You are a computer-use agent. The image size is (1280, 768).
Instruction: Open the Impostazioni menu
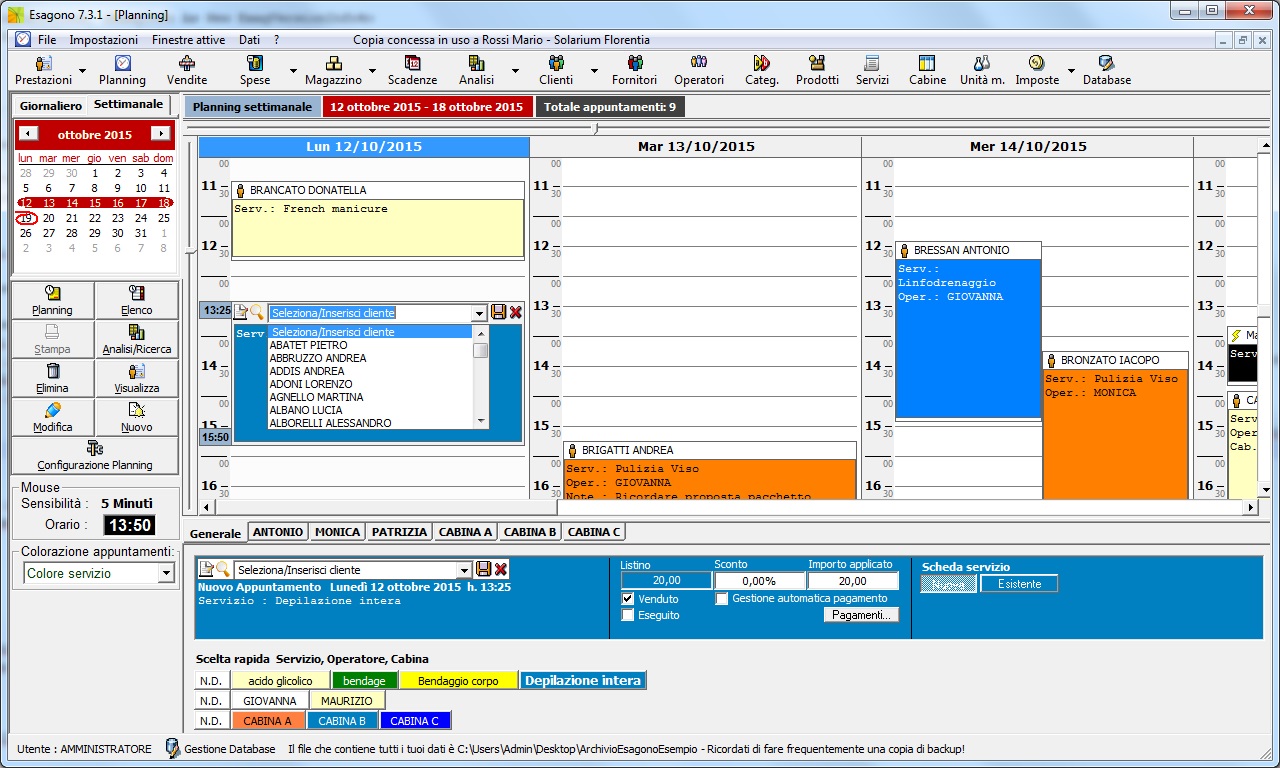(103, 40)
